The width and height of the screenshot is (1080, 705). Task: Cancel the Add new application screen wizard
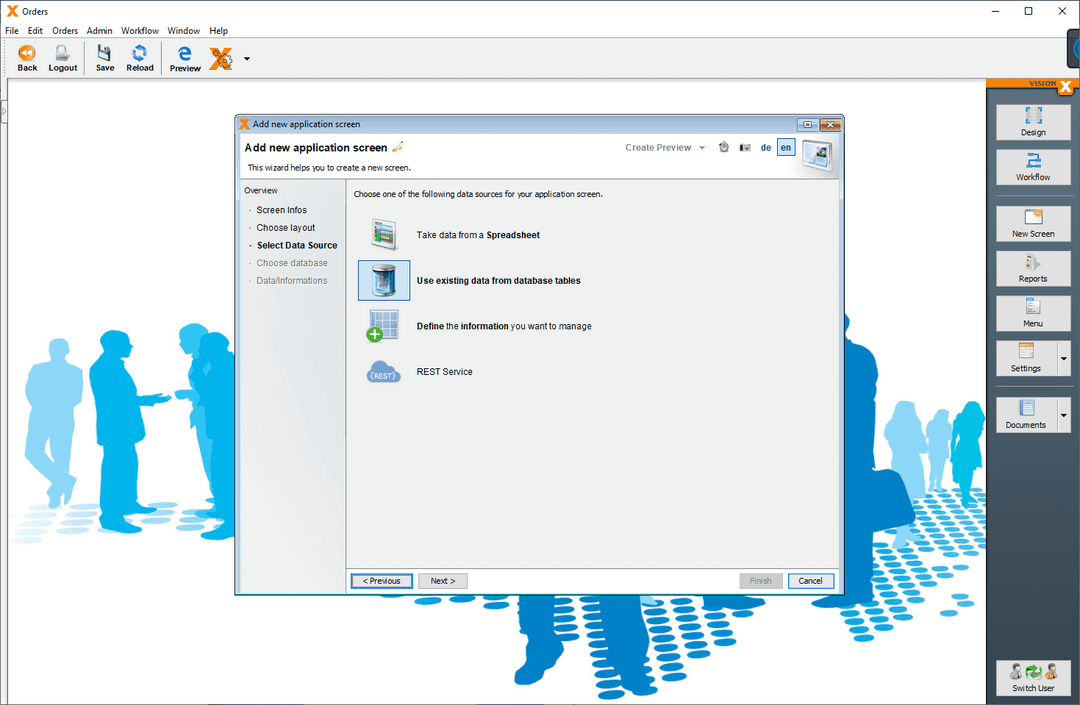[810, 580]
